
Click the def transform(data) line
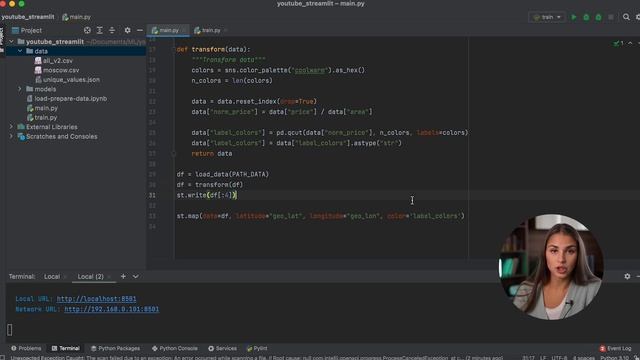click(x=213, y=49)
